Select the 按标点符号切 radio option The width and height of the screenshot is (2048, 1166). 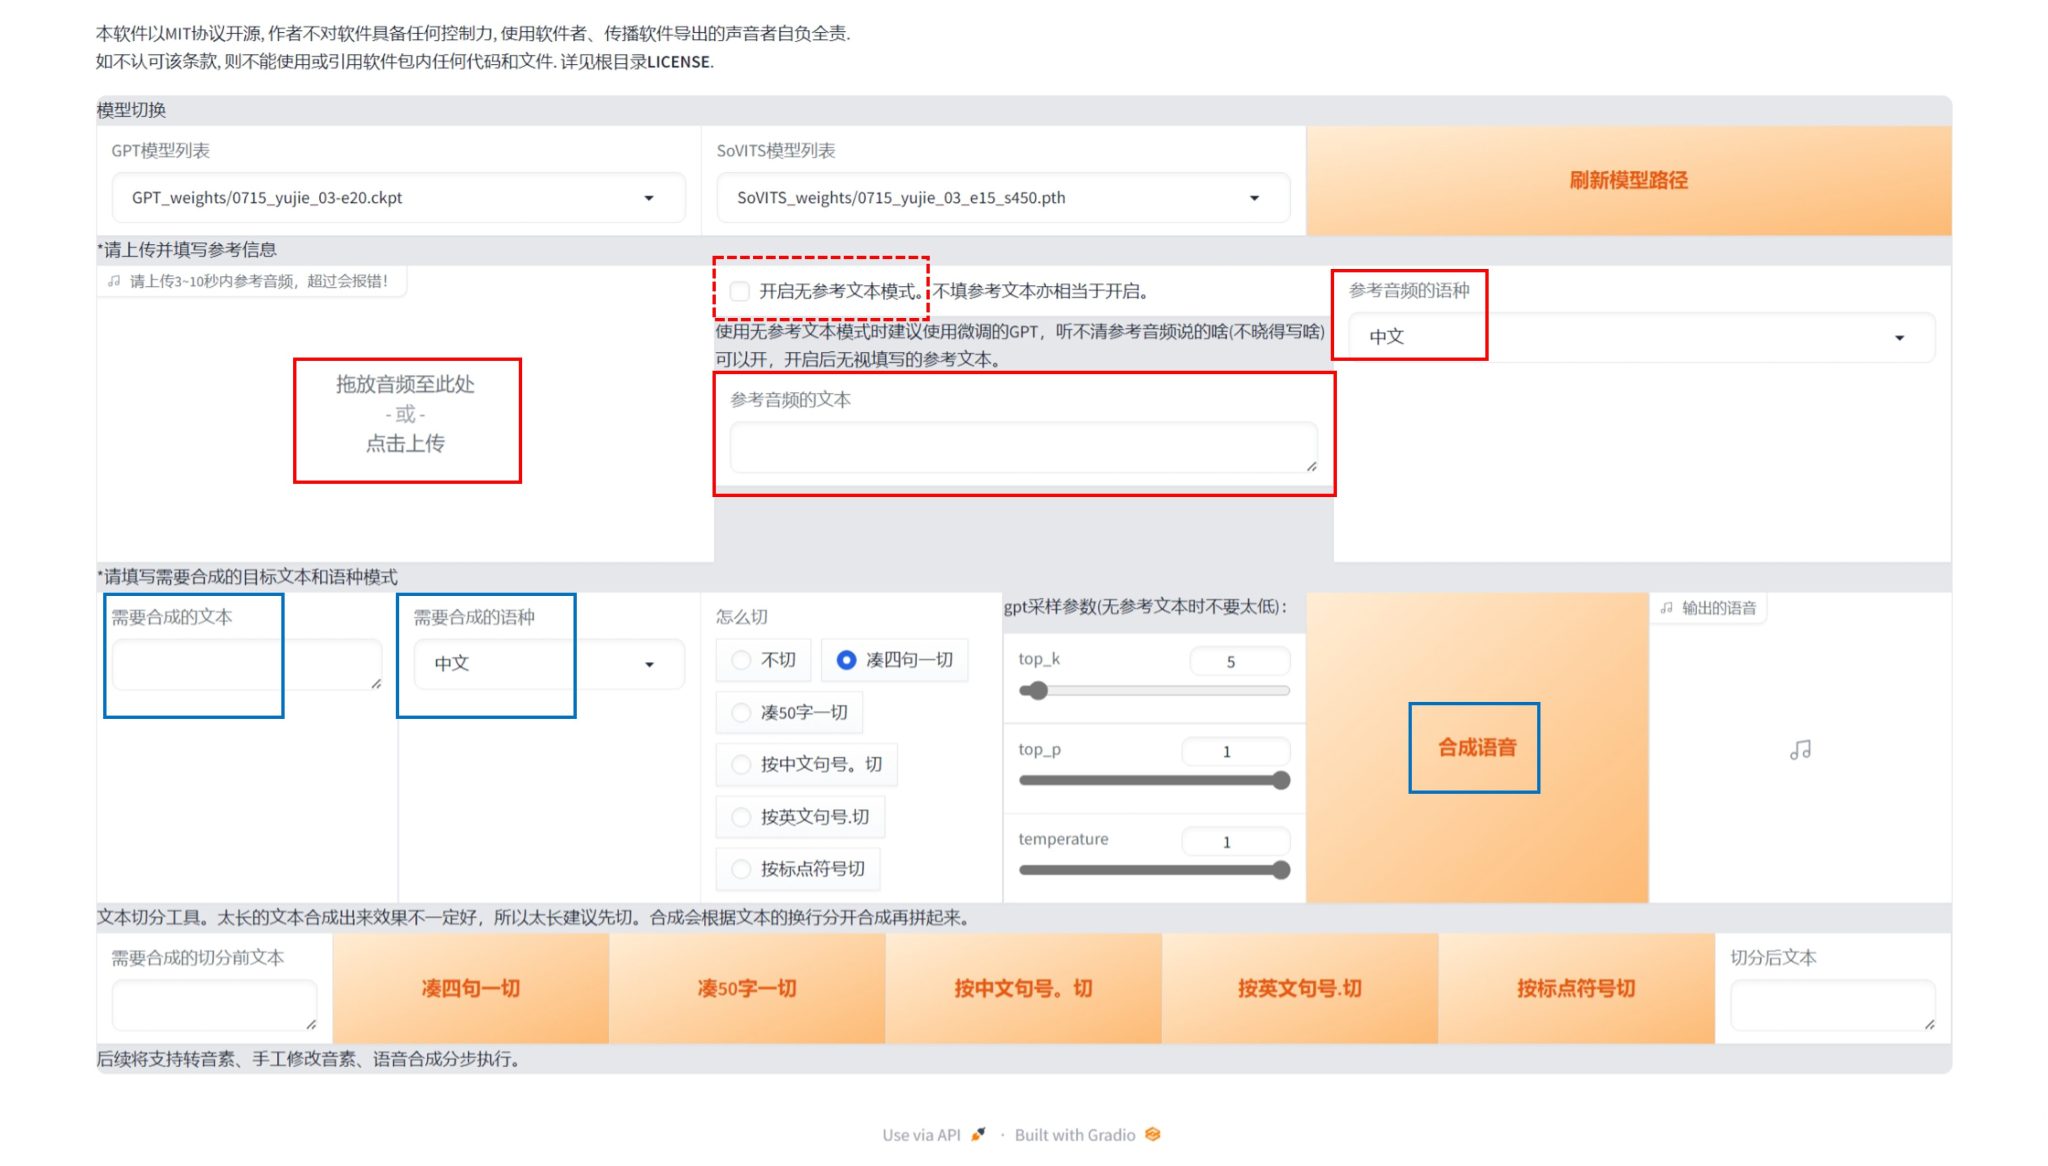(741, 869)
